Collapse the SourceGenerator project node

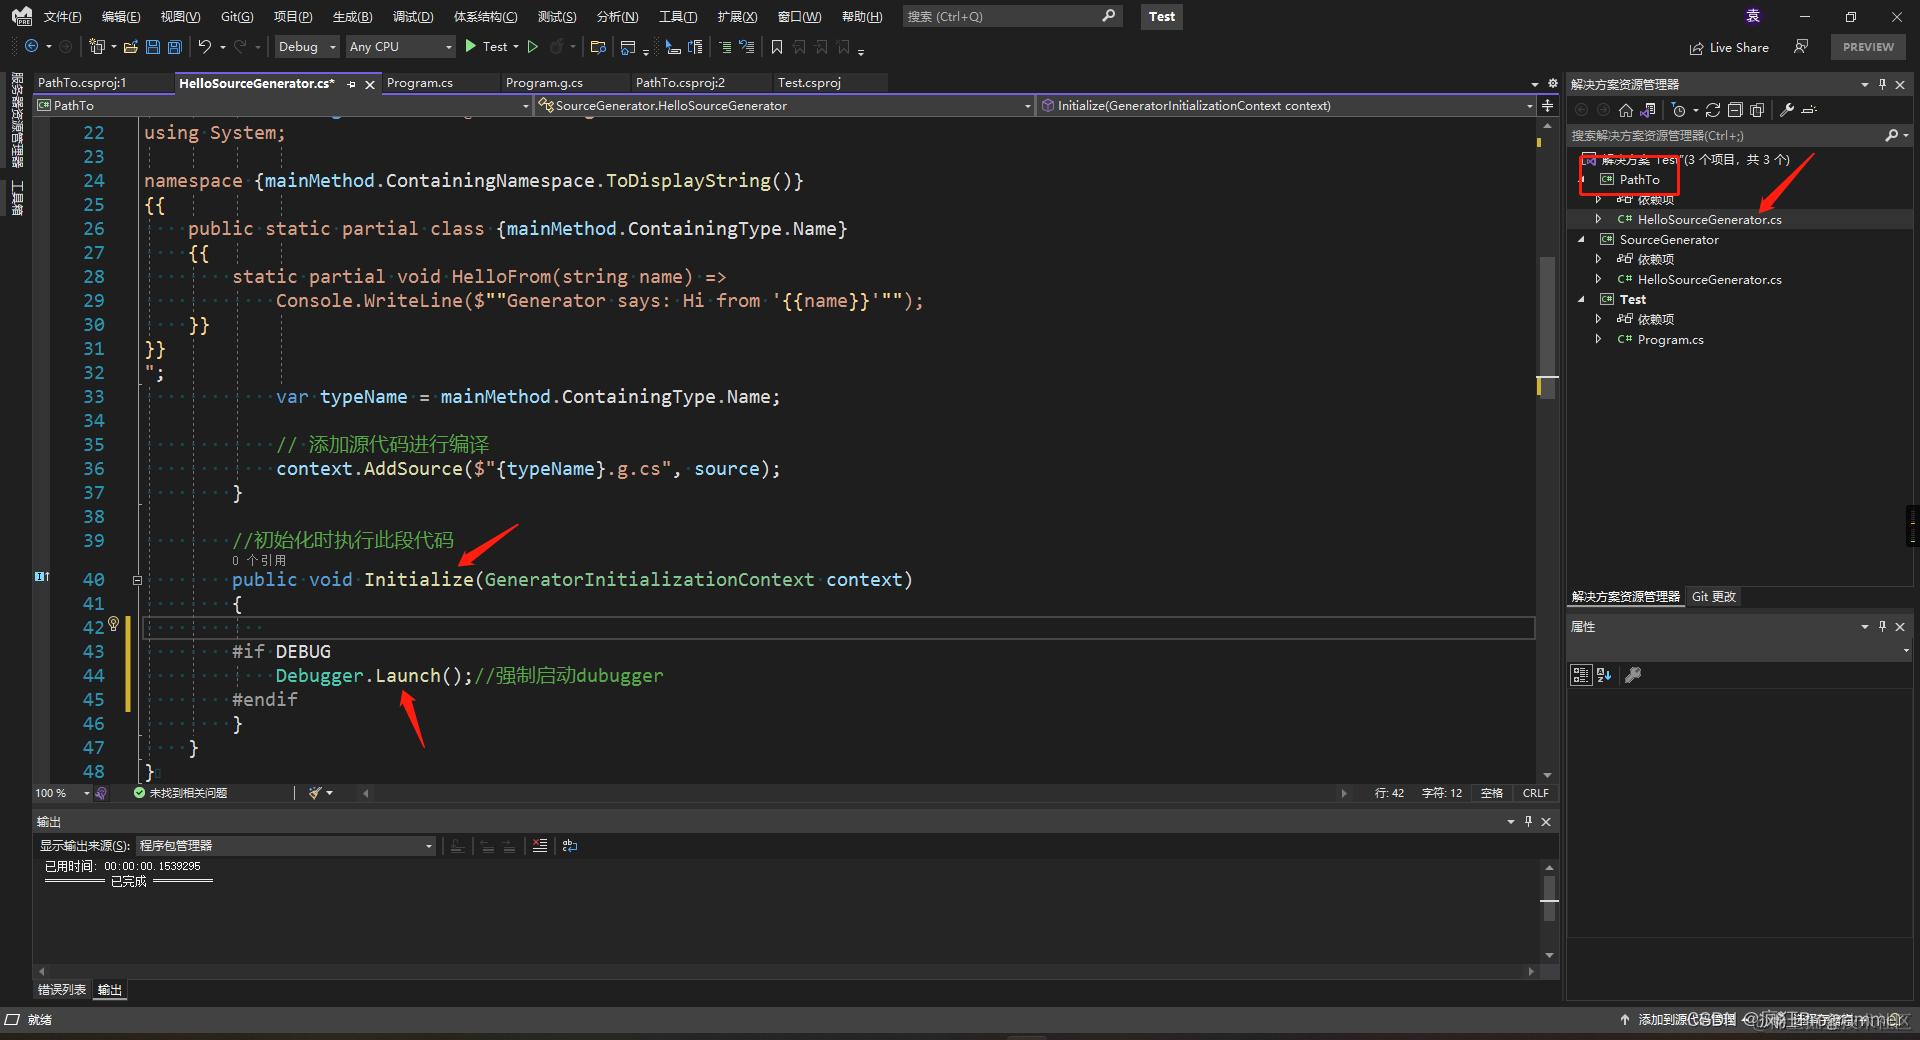coord(1581,240)
